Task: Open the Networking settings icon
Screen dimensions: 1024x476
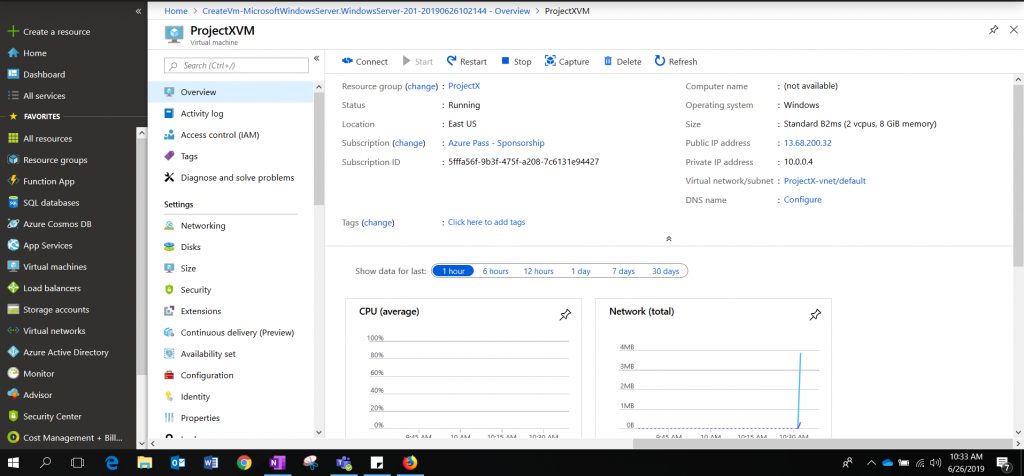Action: click(169, 226)
